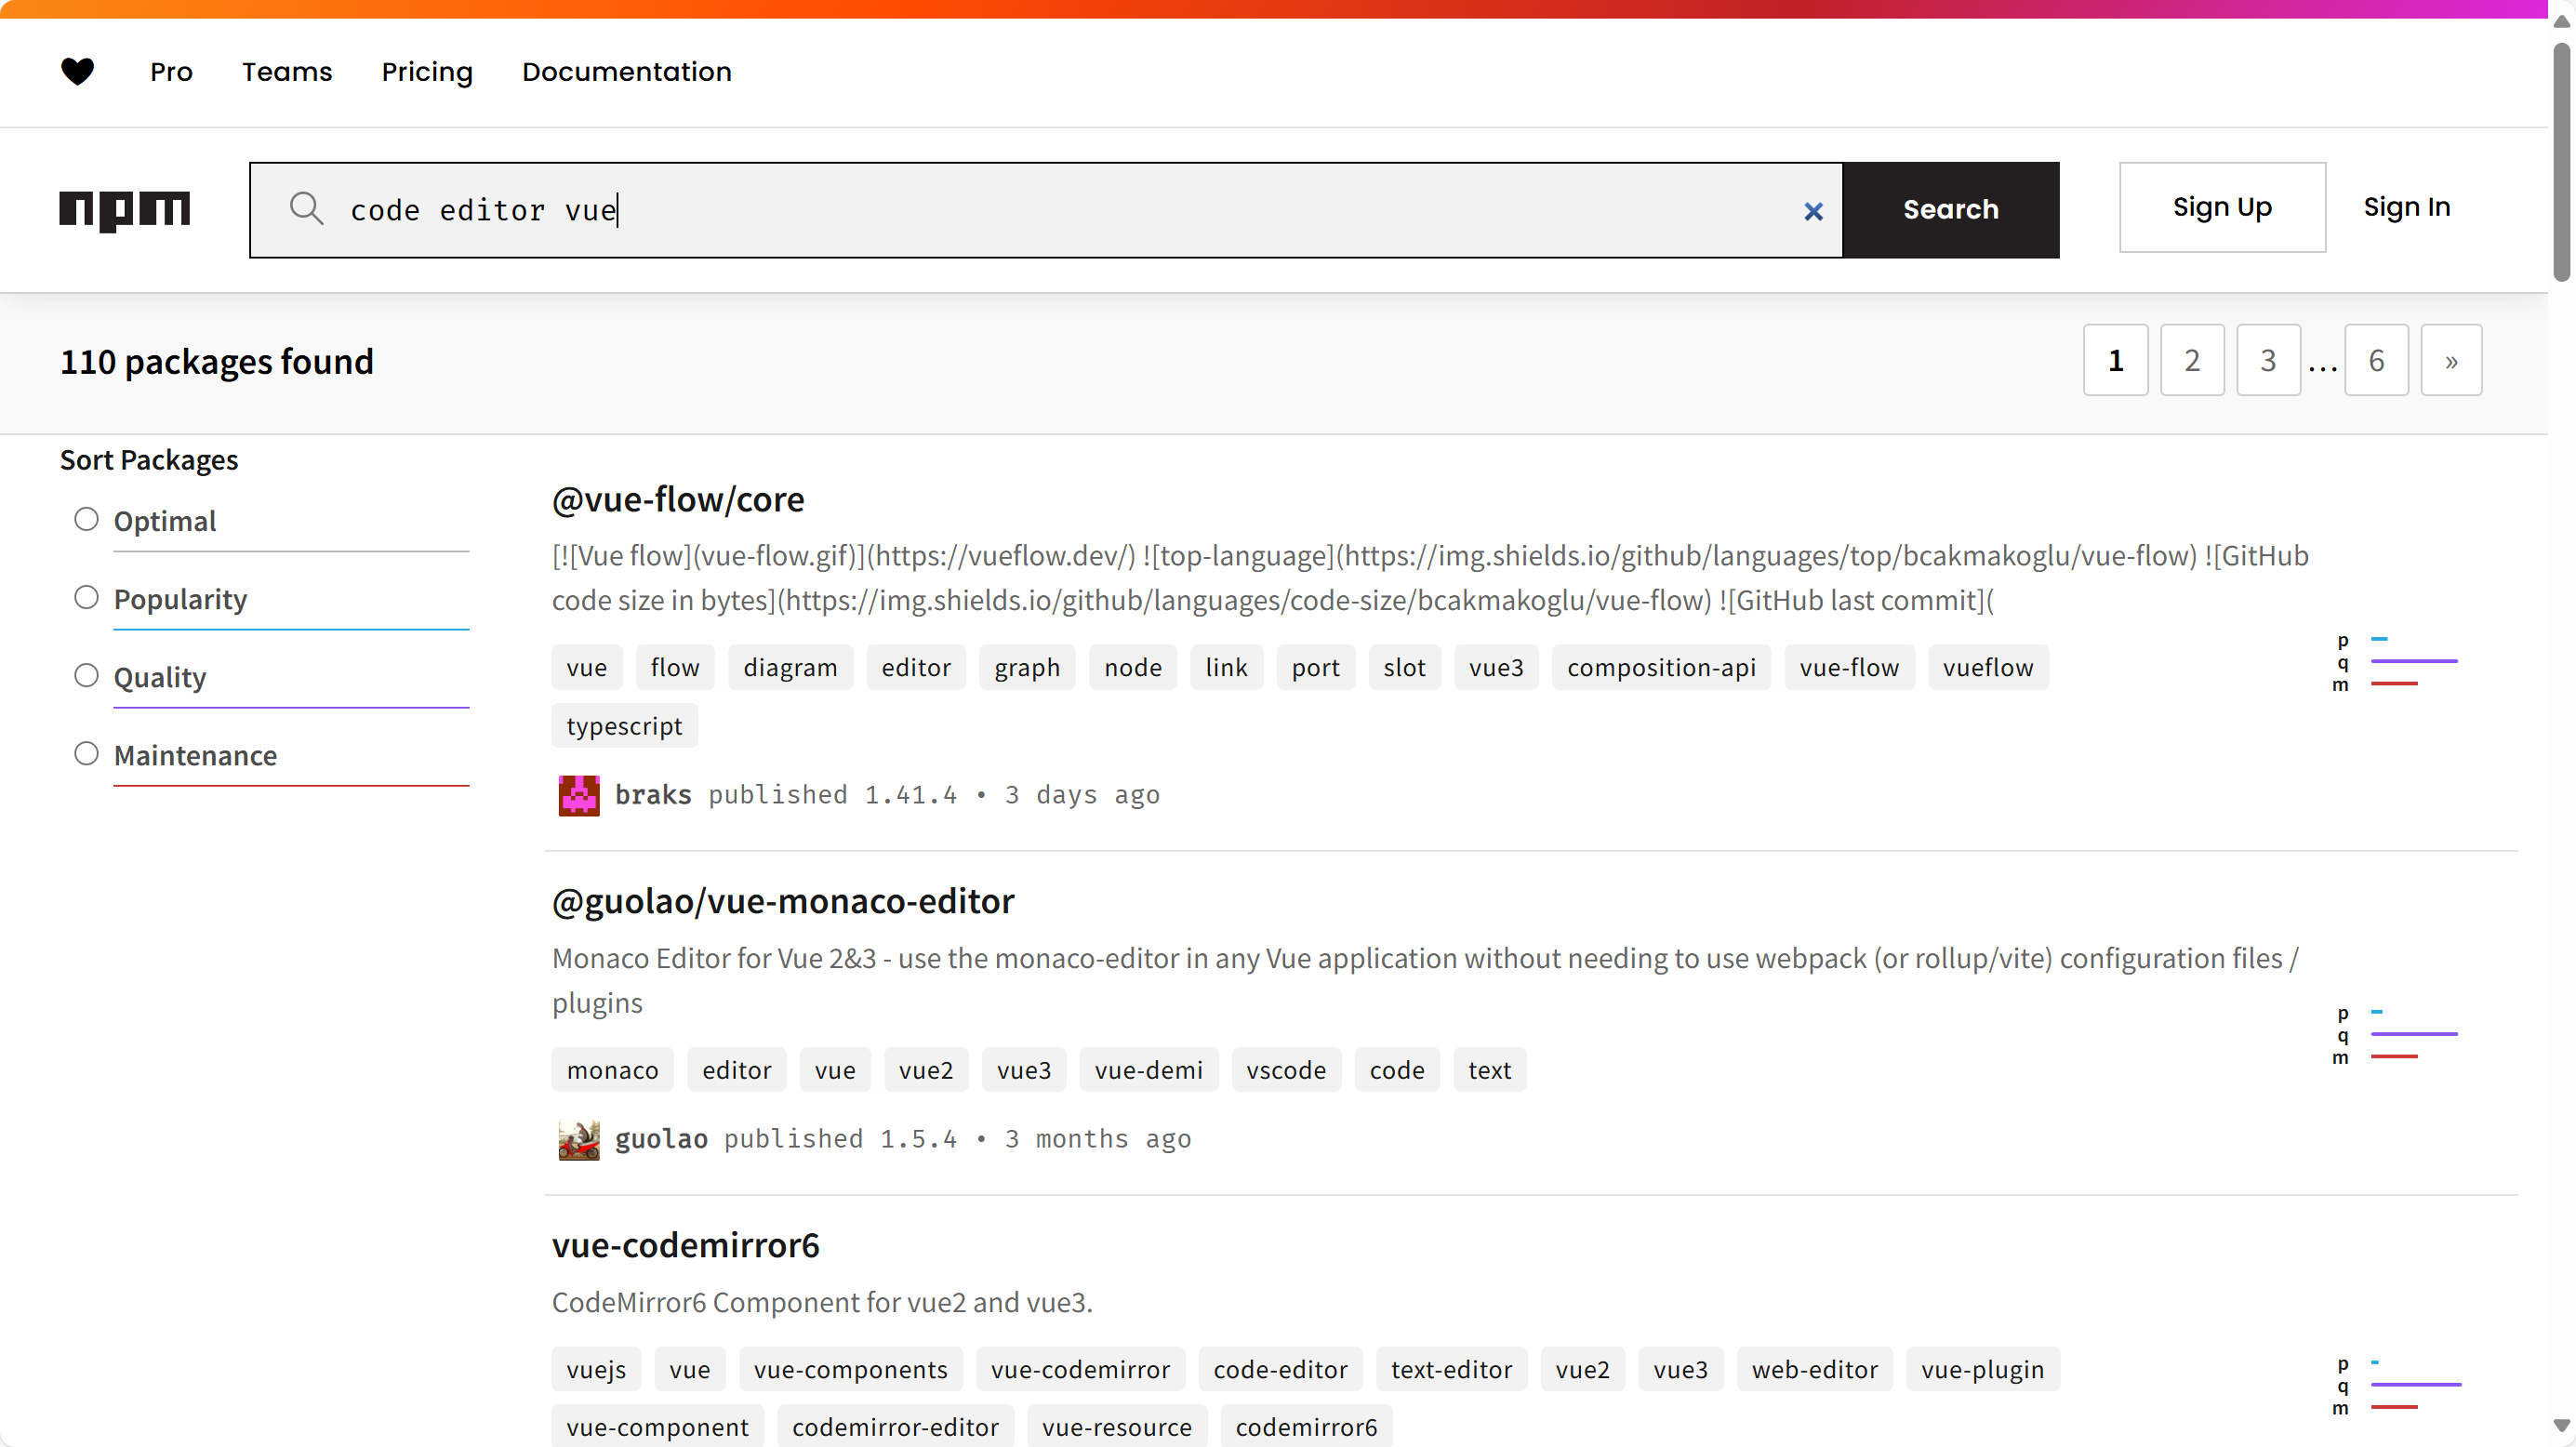Image resolution: width=2576 pixels, height=1447 pixels.
Task: Click the codemirror6 keyword tag
Action: [x=1306, y=1427]
